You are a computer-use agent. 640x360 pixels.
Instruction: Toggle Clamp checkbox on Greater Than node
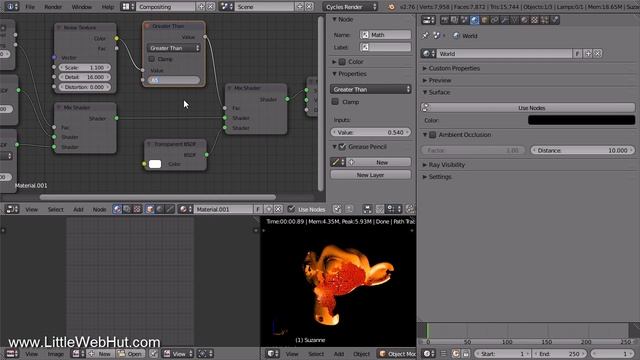[x=151, y=59]
